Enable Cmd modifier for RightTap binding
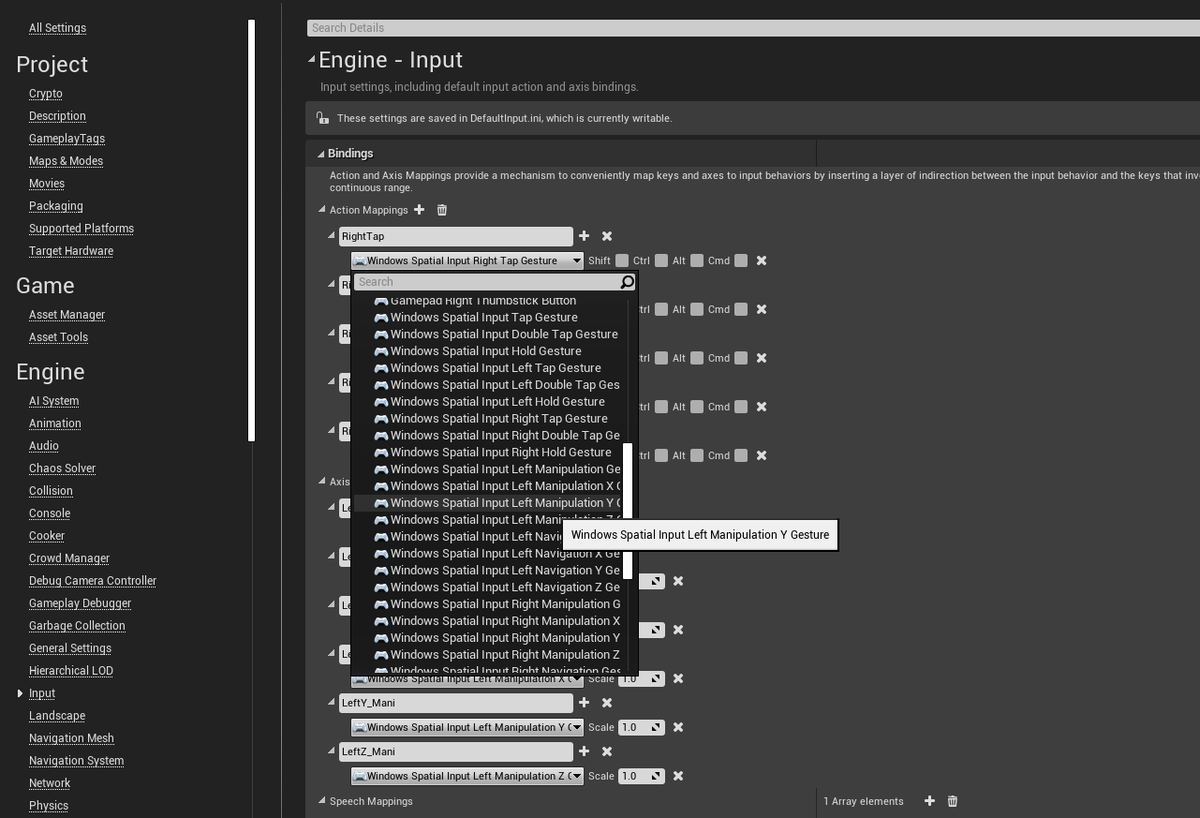 pos(741,261)
